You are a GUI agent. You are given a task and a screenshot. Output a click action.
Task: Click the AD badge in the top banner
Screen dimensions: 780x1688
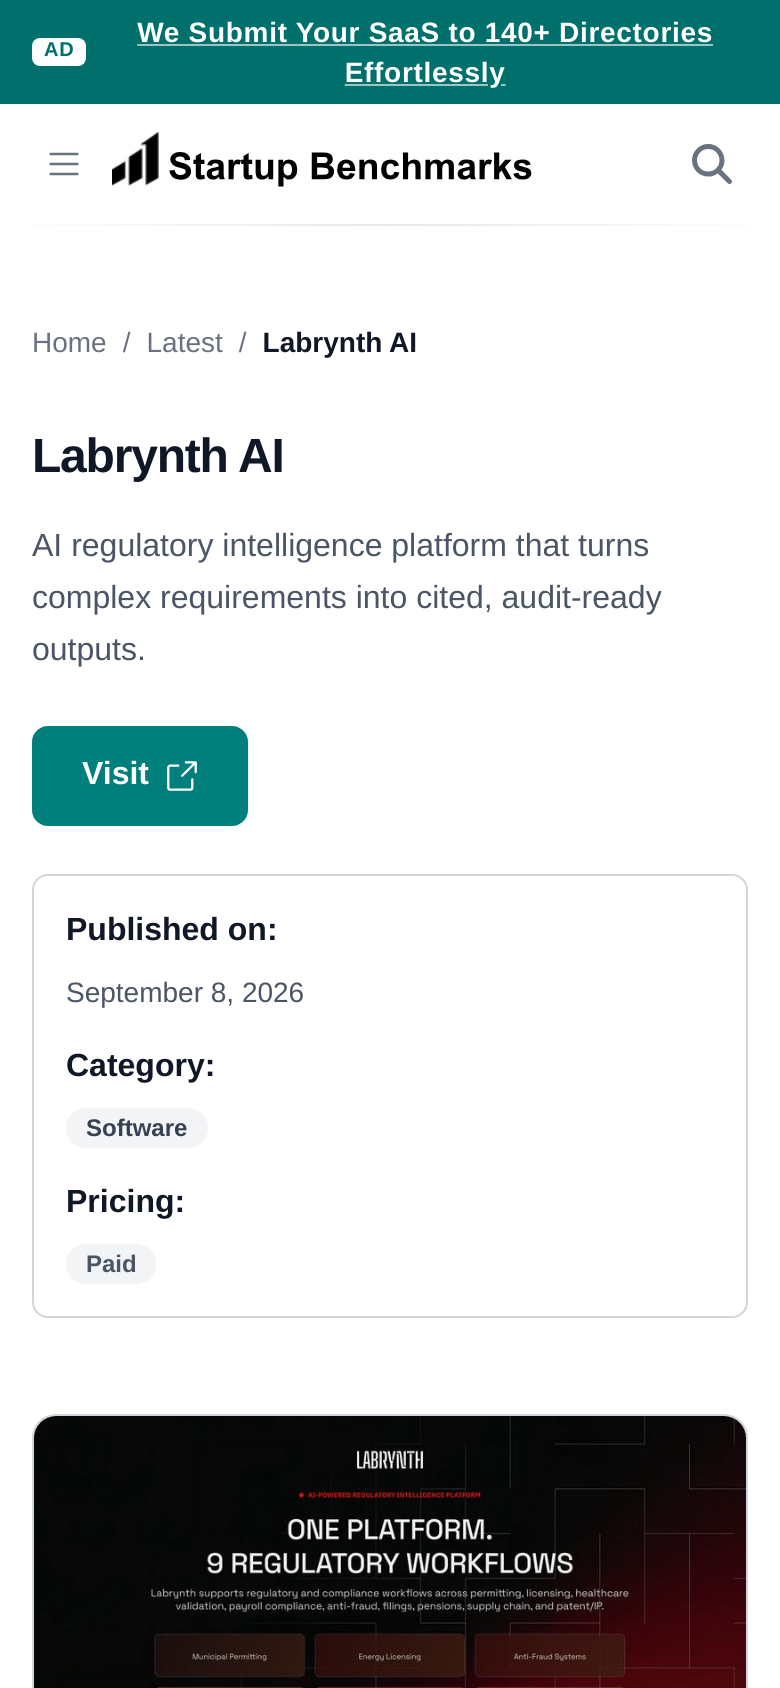[x=59, y=52]
